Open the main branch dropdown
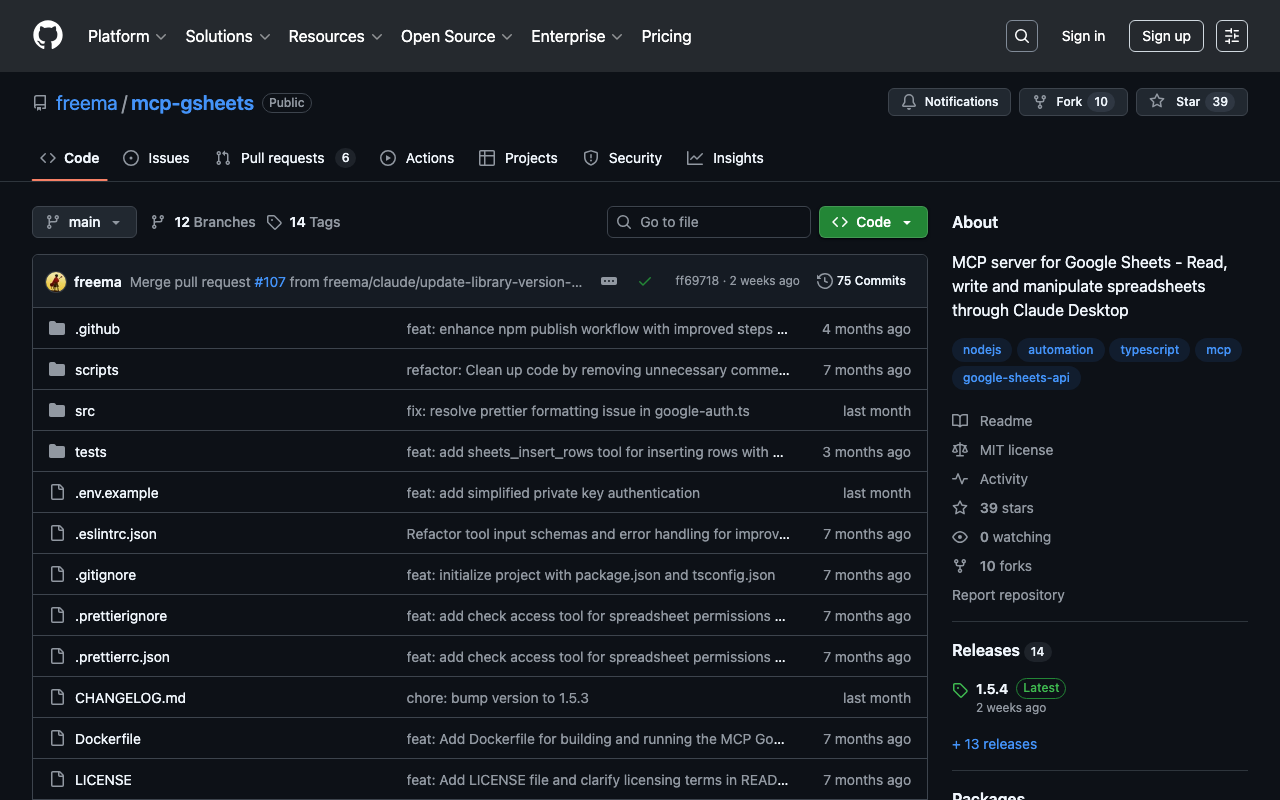 [x=84, y=222]
